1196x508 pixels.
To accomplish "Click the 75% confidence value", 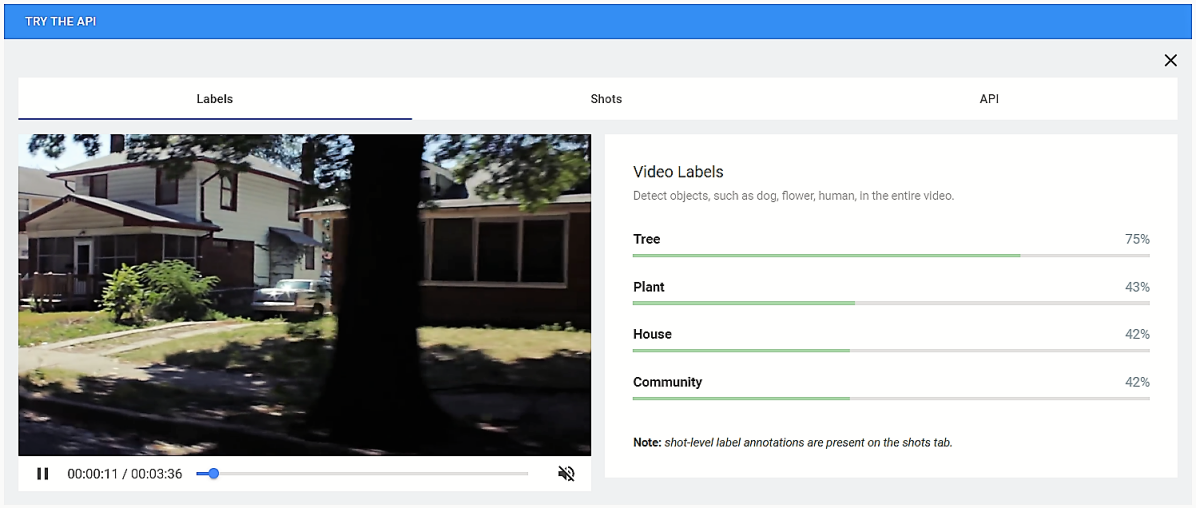I will (x=1137, y=240).
